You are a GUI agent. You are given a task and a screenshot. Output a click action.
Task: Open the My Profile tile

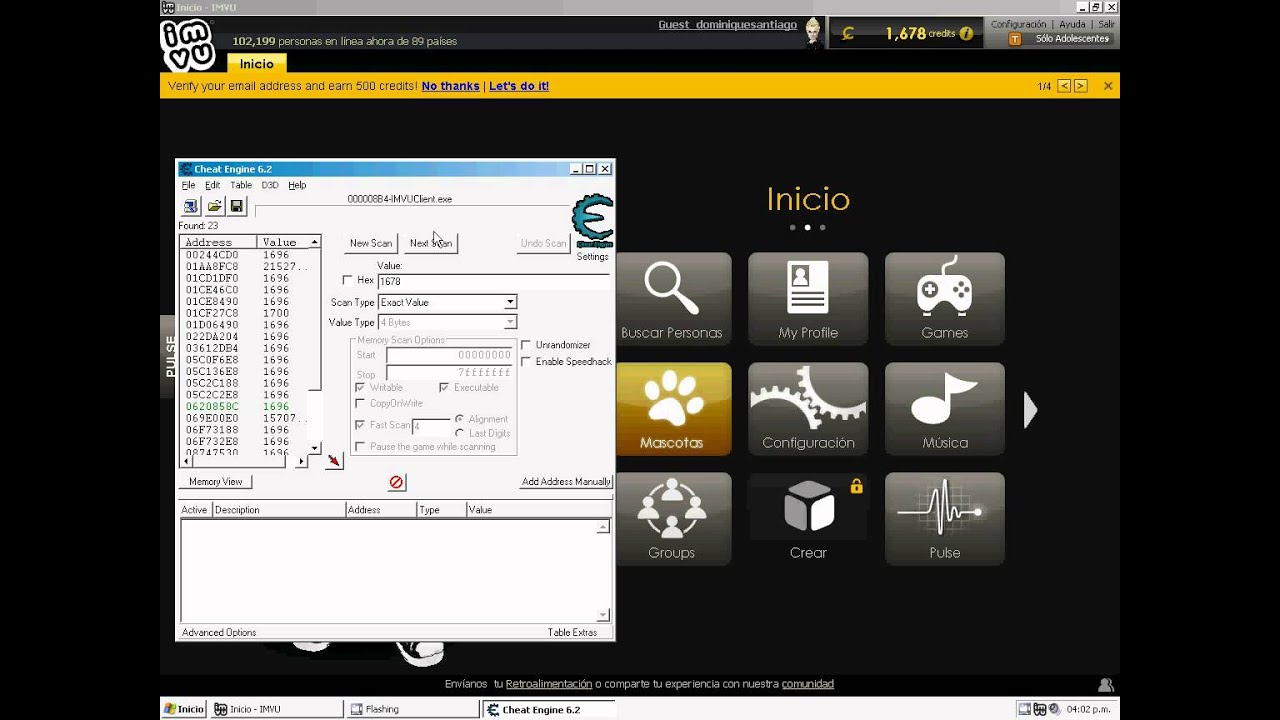click(808, 299)
